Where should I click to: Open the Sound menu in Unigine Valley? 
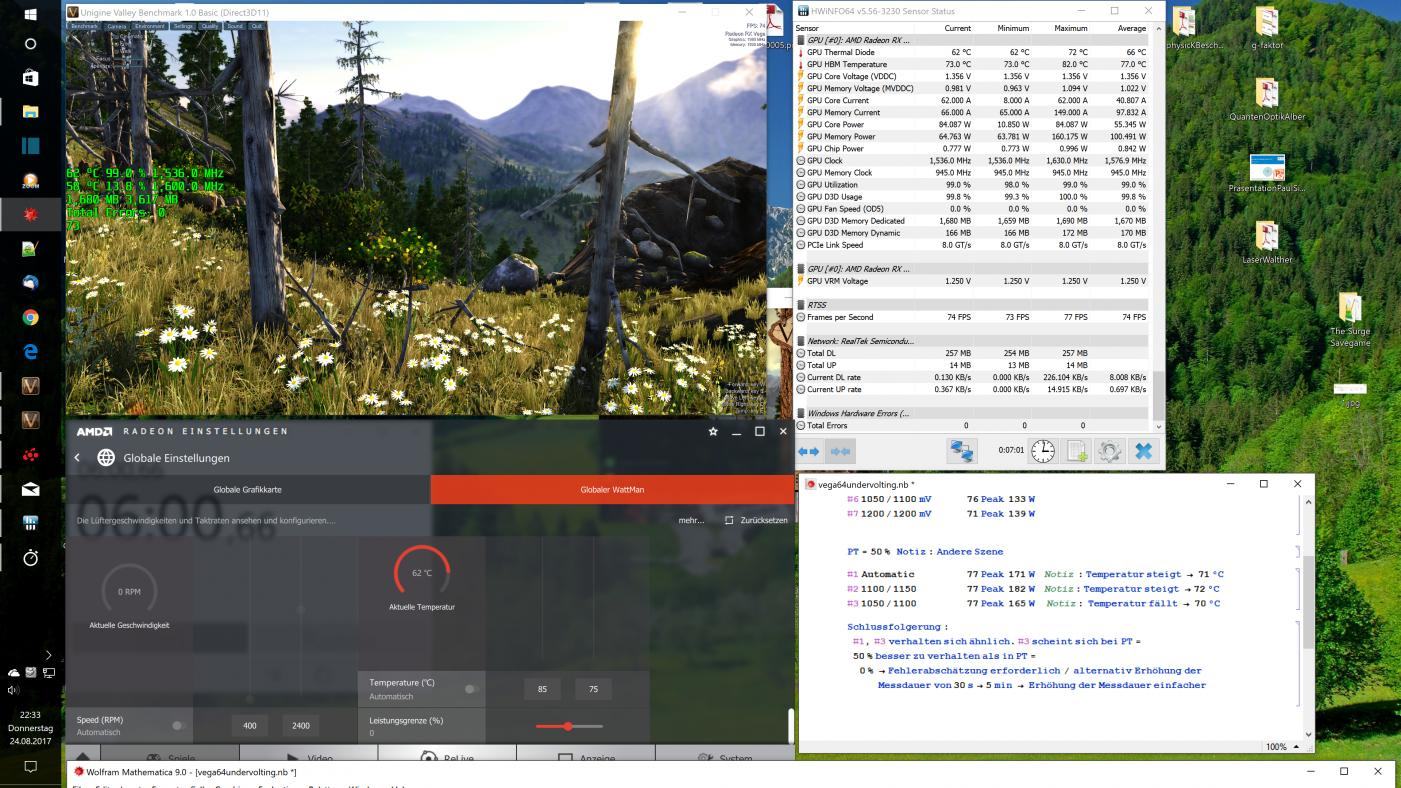click(235, 26)
